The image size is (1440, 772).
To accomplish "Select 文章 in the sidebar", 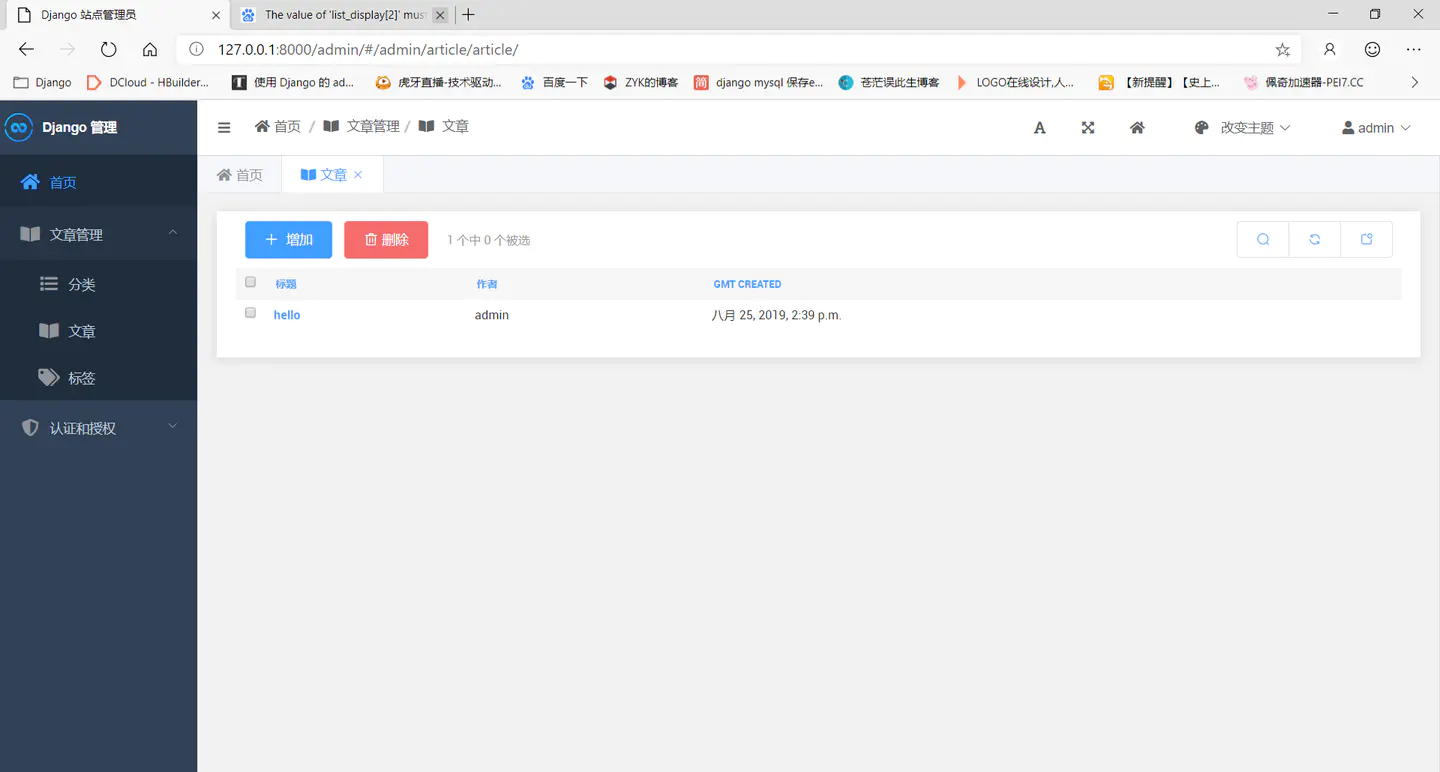I will (x=98, y=331).
